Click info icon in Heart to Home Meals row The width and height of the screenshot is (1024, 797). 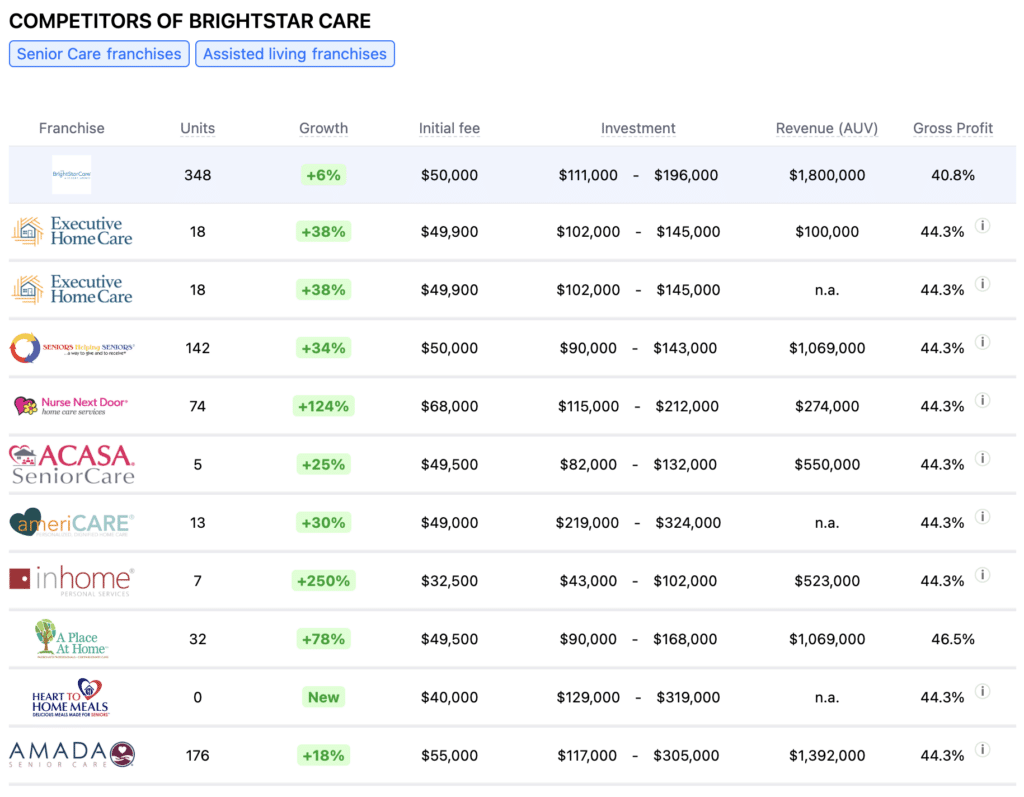[982, 691]
